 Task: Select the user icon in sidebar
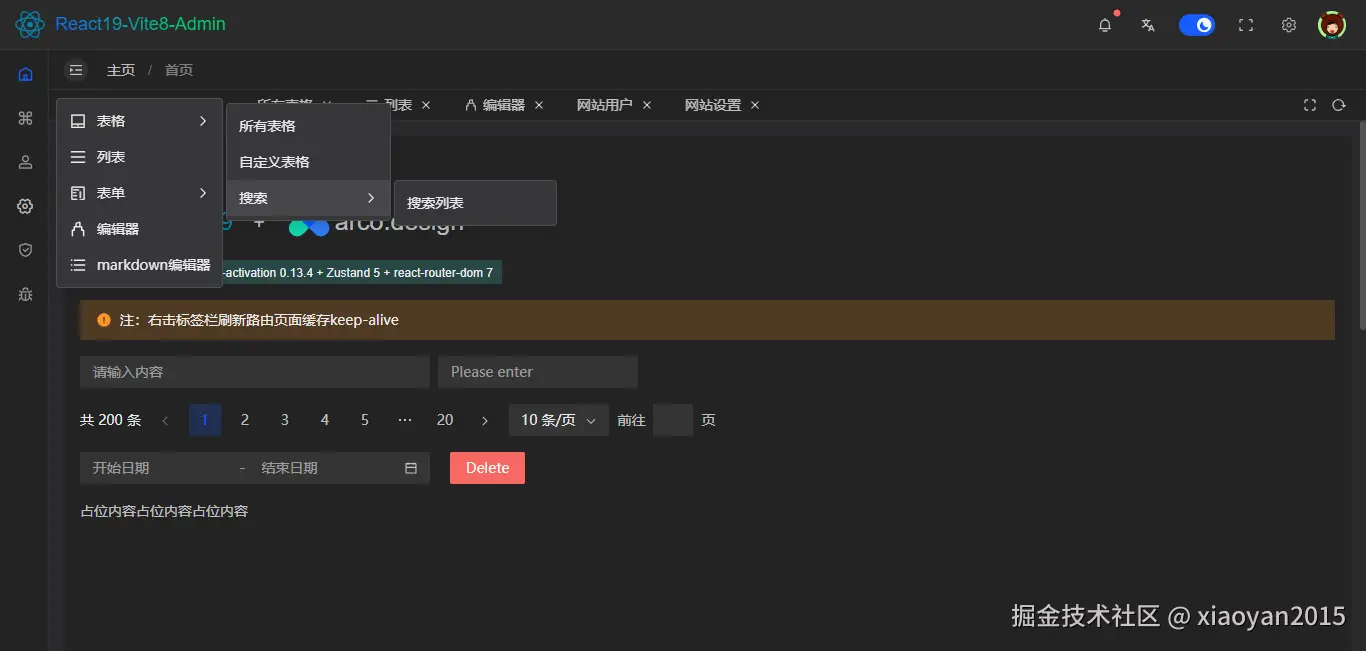coord(26,162)
